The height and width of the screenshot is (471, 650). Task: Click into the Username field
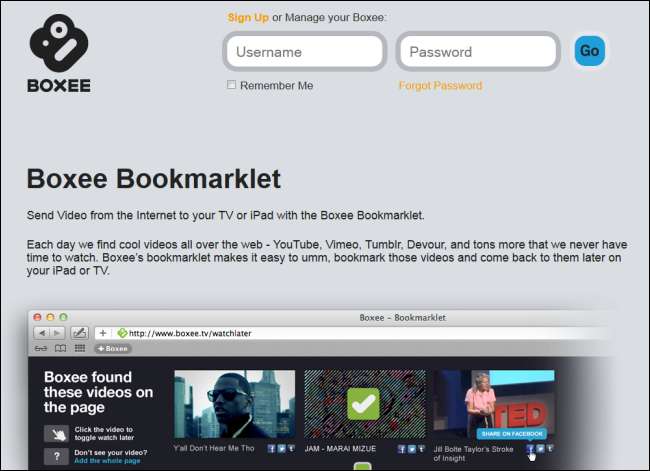pyautogui.click(x=305, y=52)
